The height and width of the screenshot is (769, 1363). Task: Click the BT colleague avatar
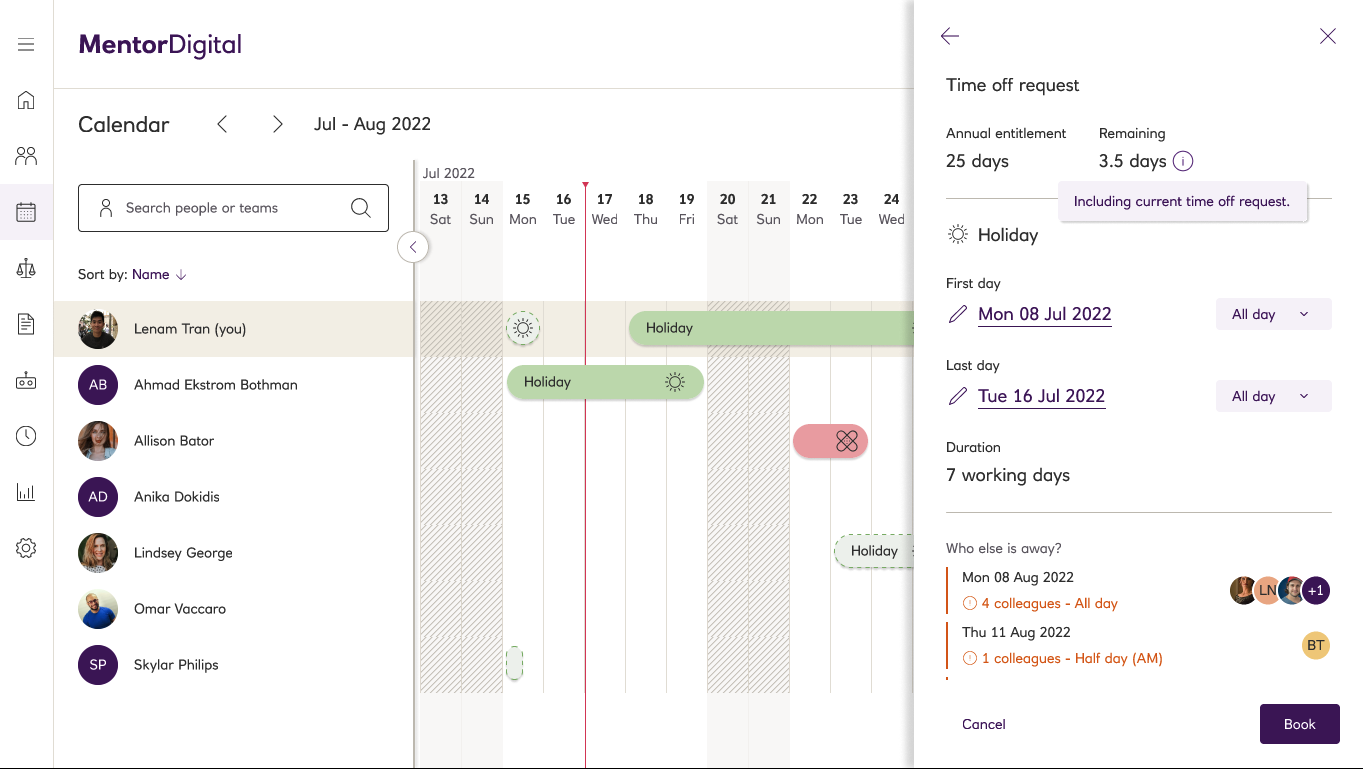1316,645
